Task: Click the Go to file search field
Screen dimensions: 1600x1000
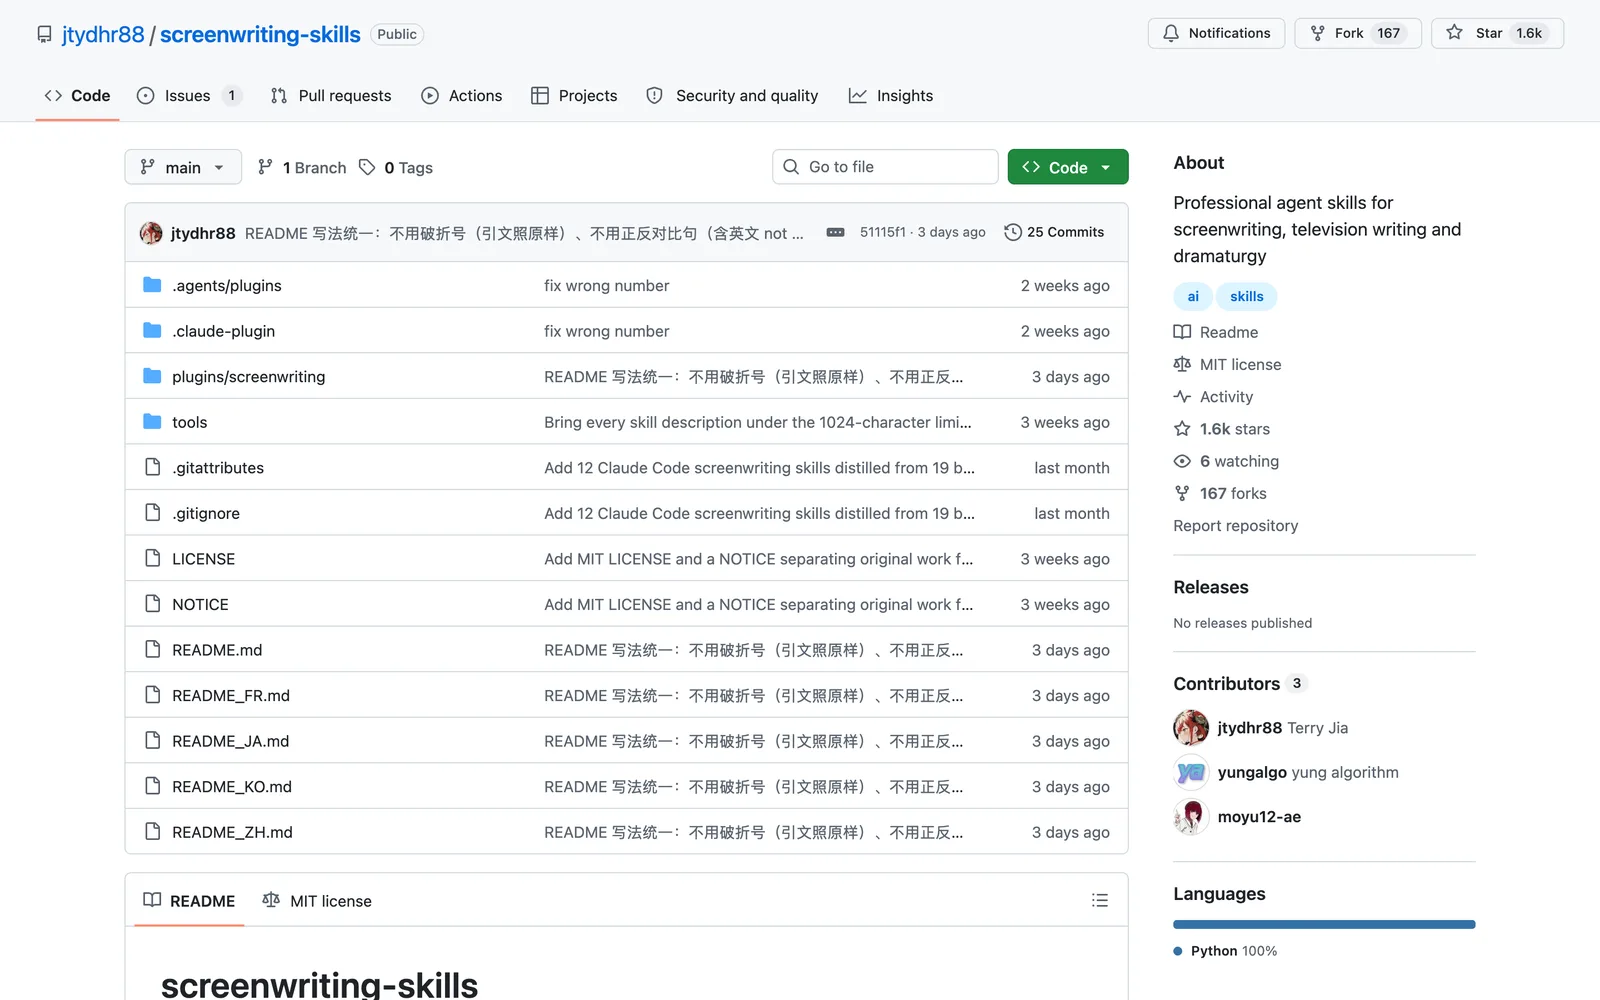Action: click(885, 167)
